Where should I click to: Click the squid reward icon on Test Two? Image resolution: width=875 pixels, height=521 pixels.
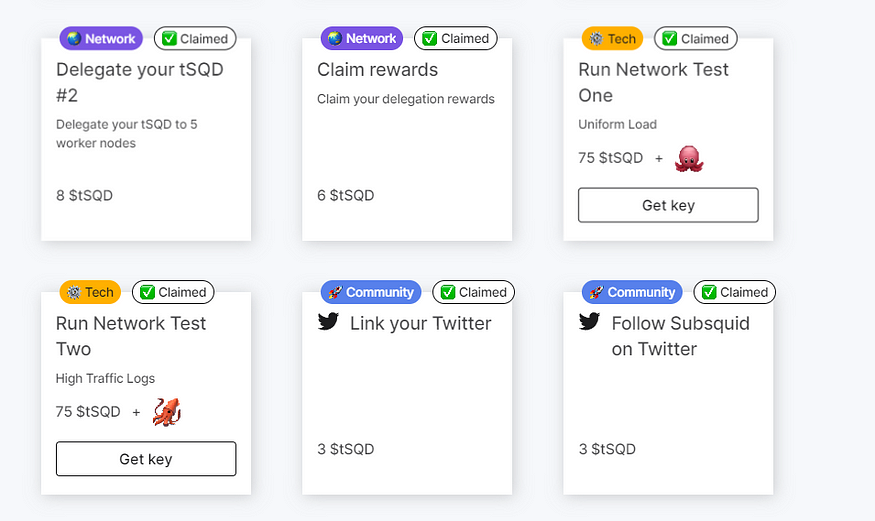167,412
